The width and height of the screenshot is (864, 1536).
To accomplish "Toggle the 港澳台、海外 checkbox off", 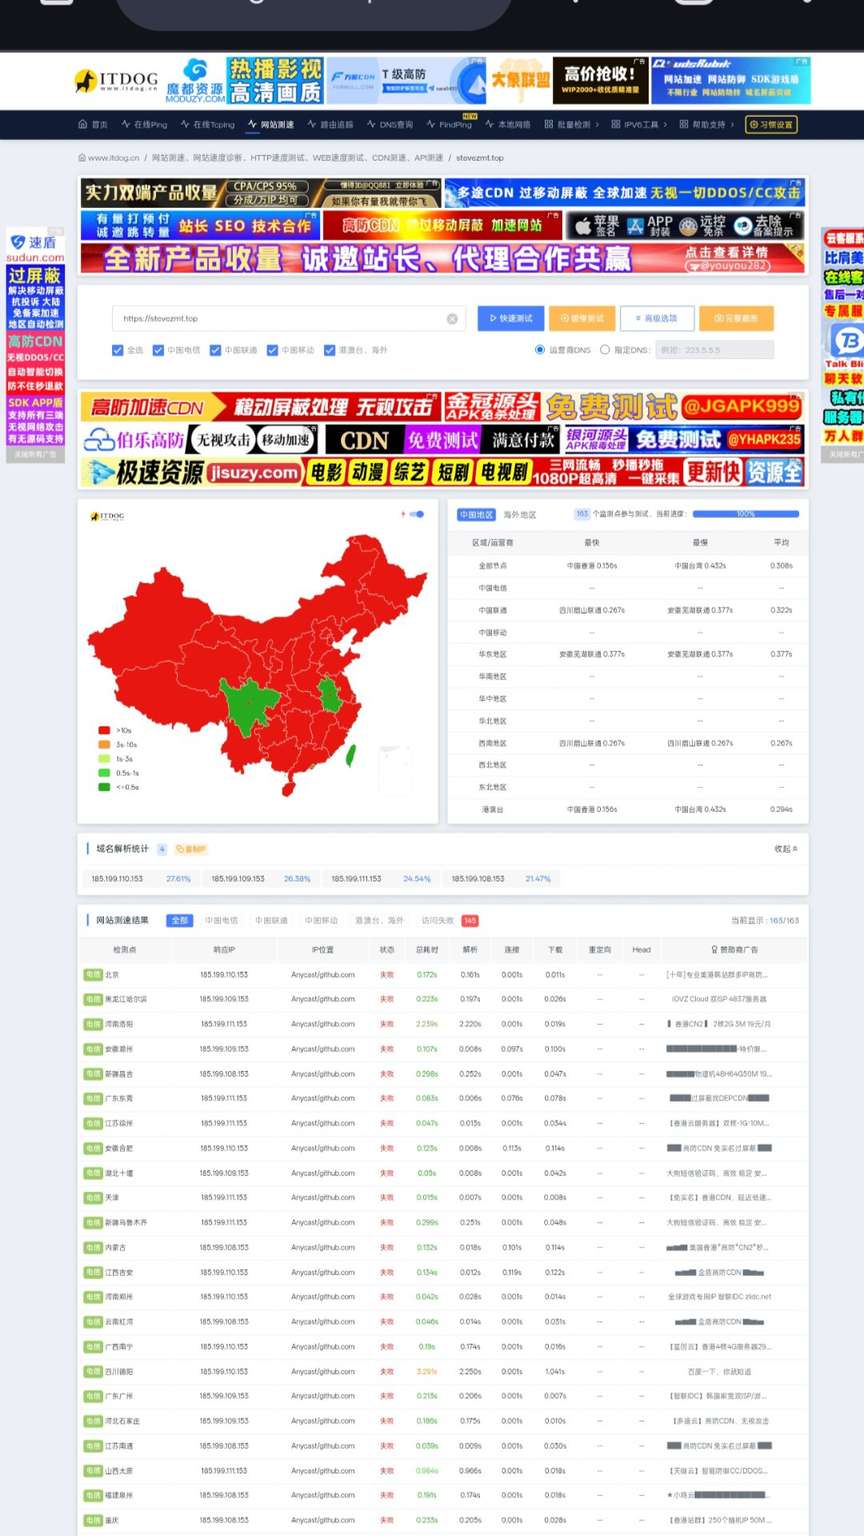I will pyautogui.click(x=330, y=350).
